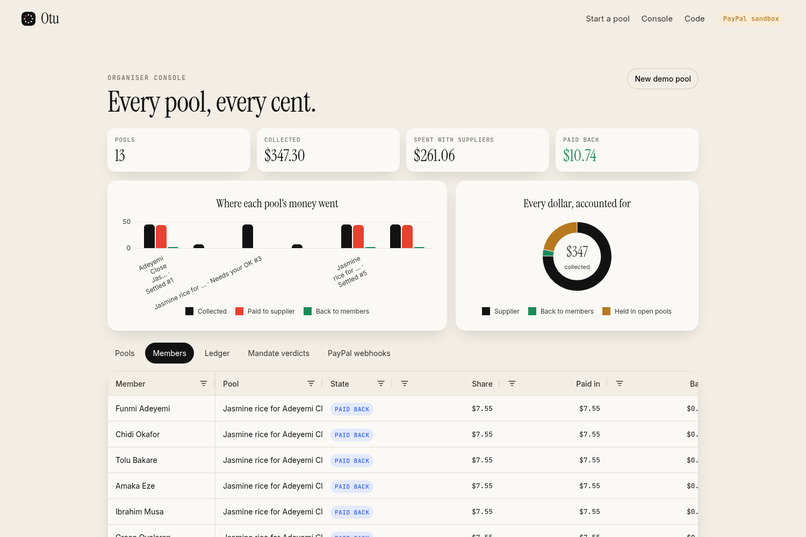Click the Otu logo icon
Screen dimensions: 806x537
28,19
